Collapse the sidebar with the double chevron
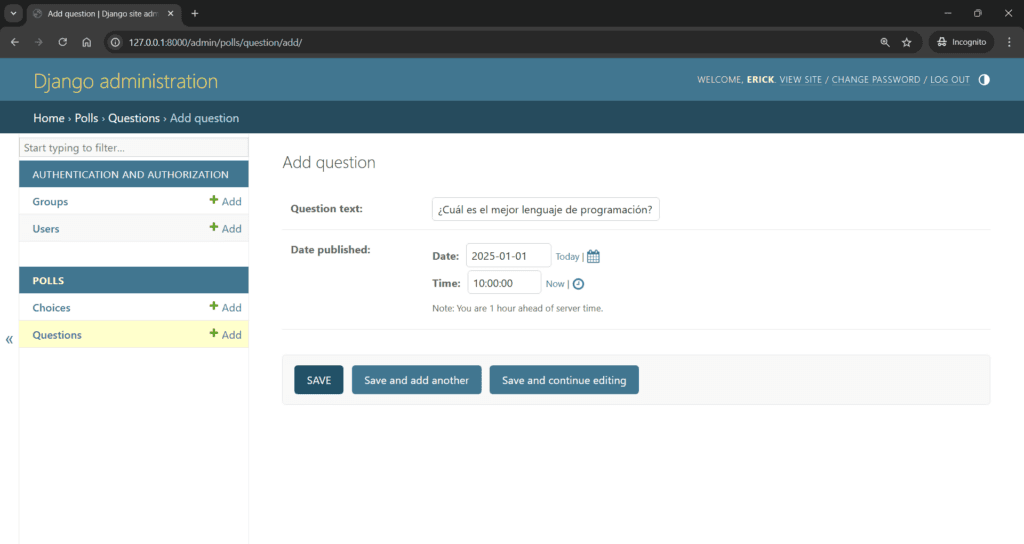This screenshot has height=544, width=1024. 9,340
